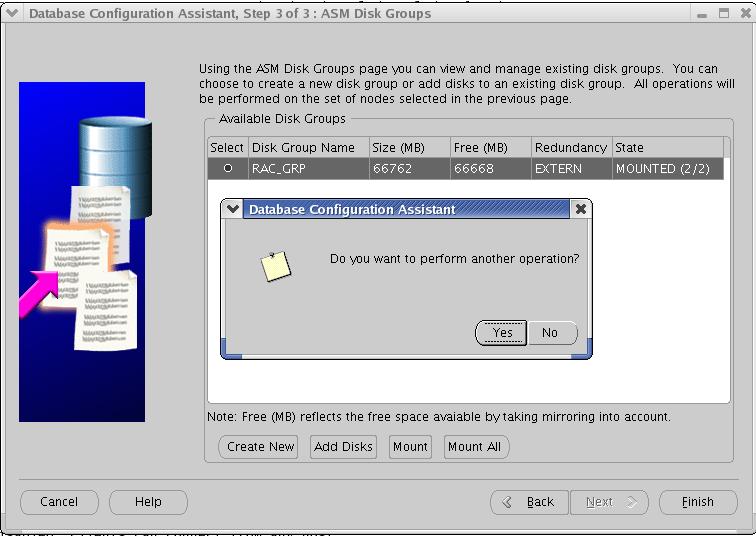Click the Finish button
Viewport: 756px width, 536px height.
pyautogui.click(x=697, y=502)
